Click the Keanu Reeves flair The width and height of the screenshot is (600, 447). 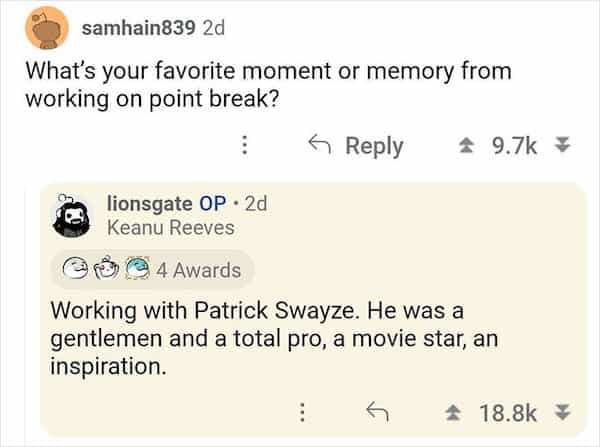tap(170, 228)
